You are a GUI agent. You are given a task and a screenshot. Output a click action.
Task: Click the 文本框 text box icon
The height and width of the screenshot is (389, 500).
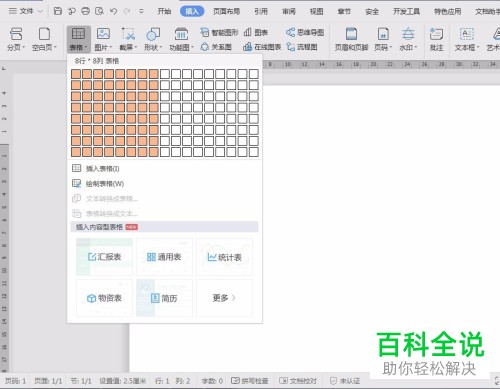[x=467, y=34]
